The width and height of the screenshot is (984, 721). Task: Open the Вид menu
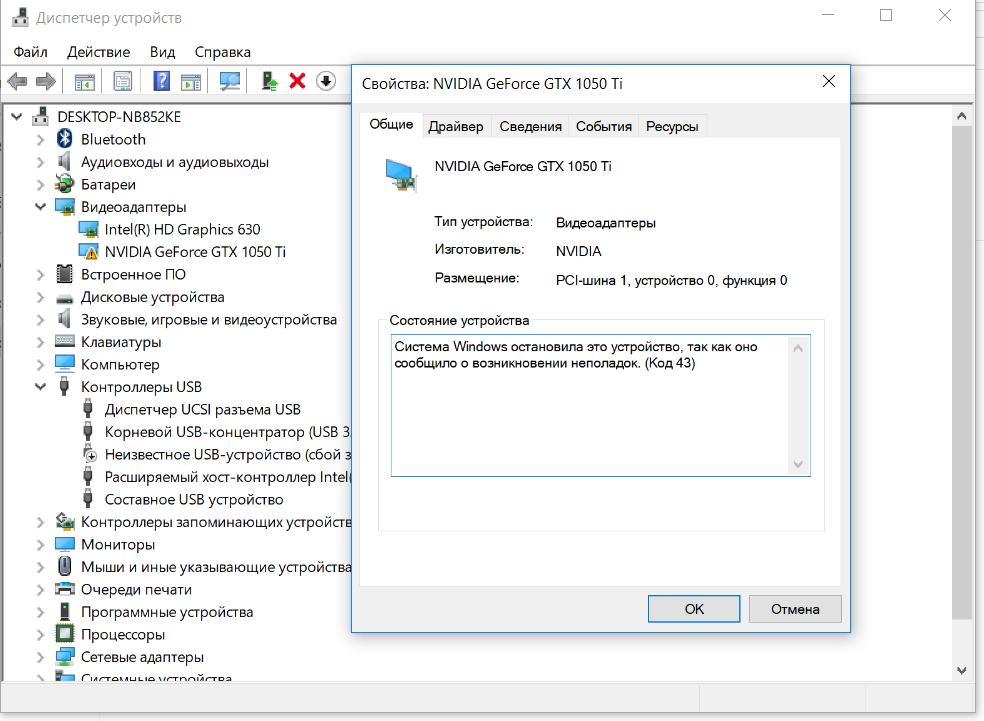click(162, 52)
